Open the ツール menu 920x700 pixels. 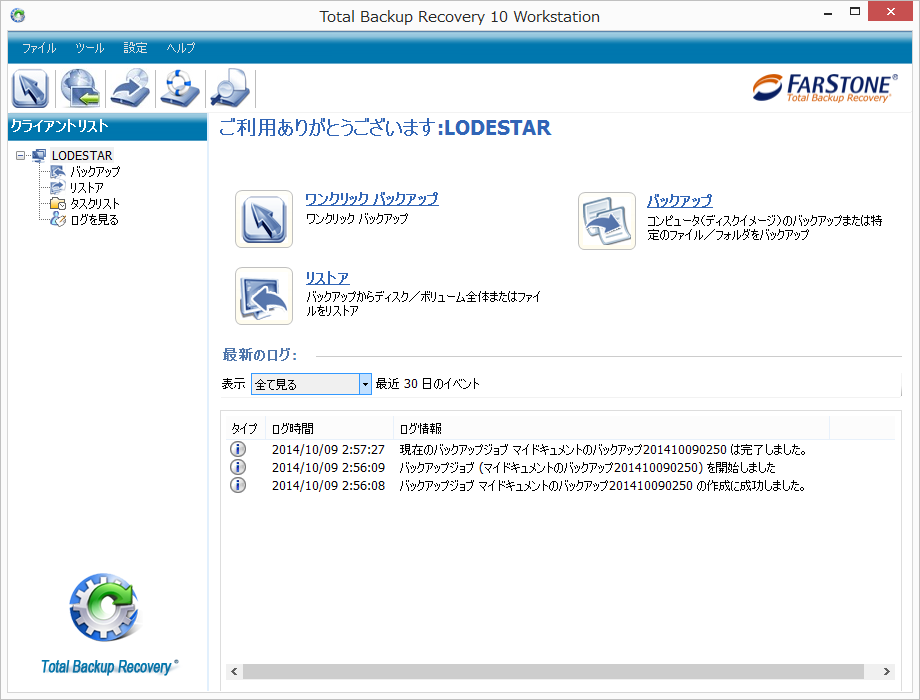point(89,47)
